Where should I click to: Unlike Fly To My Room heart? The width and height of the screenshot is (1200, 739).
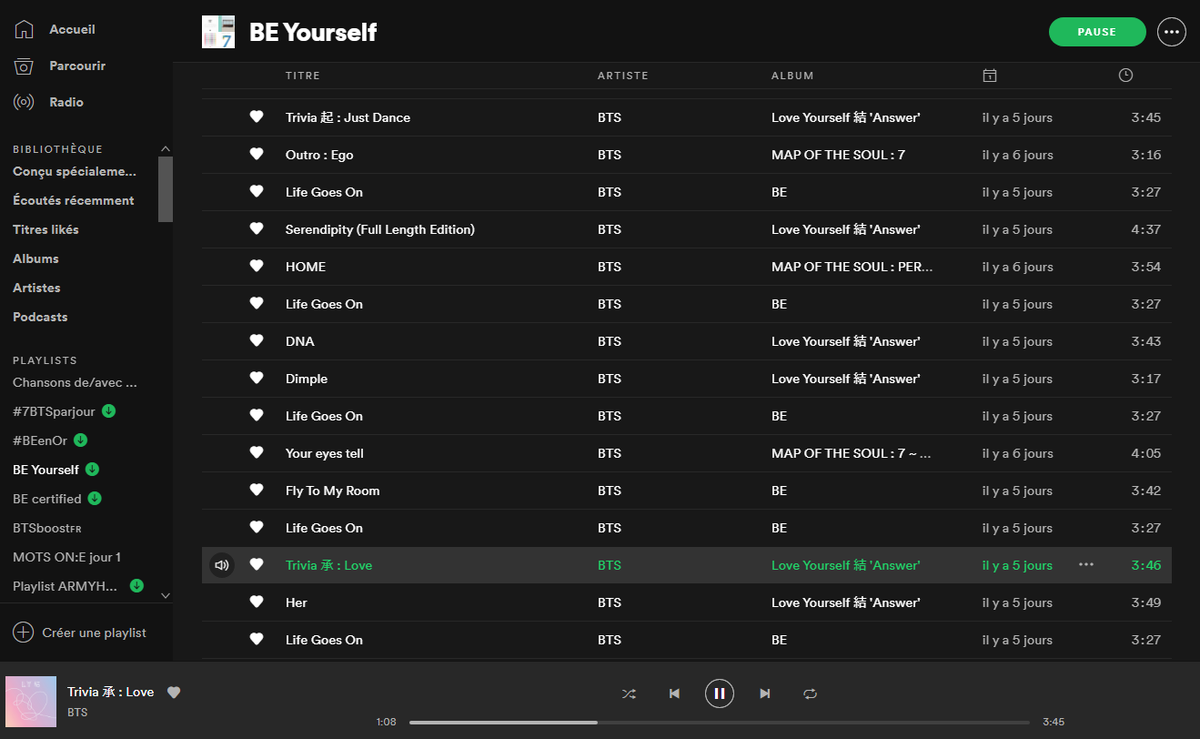(256, 490)
